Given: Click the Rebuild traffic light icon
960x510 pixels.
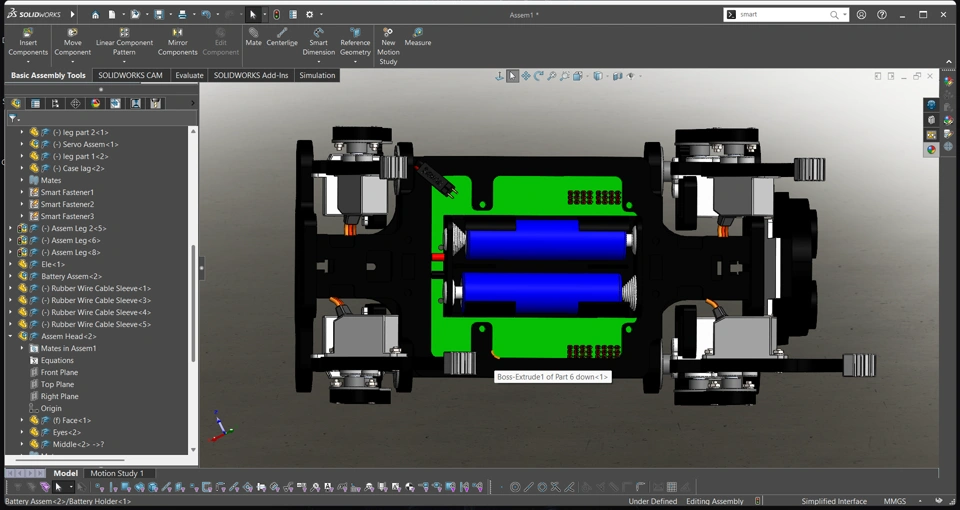Looking at the screenshot, I should (x=277, y=15).
